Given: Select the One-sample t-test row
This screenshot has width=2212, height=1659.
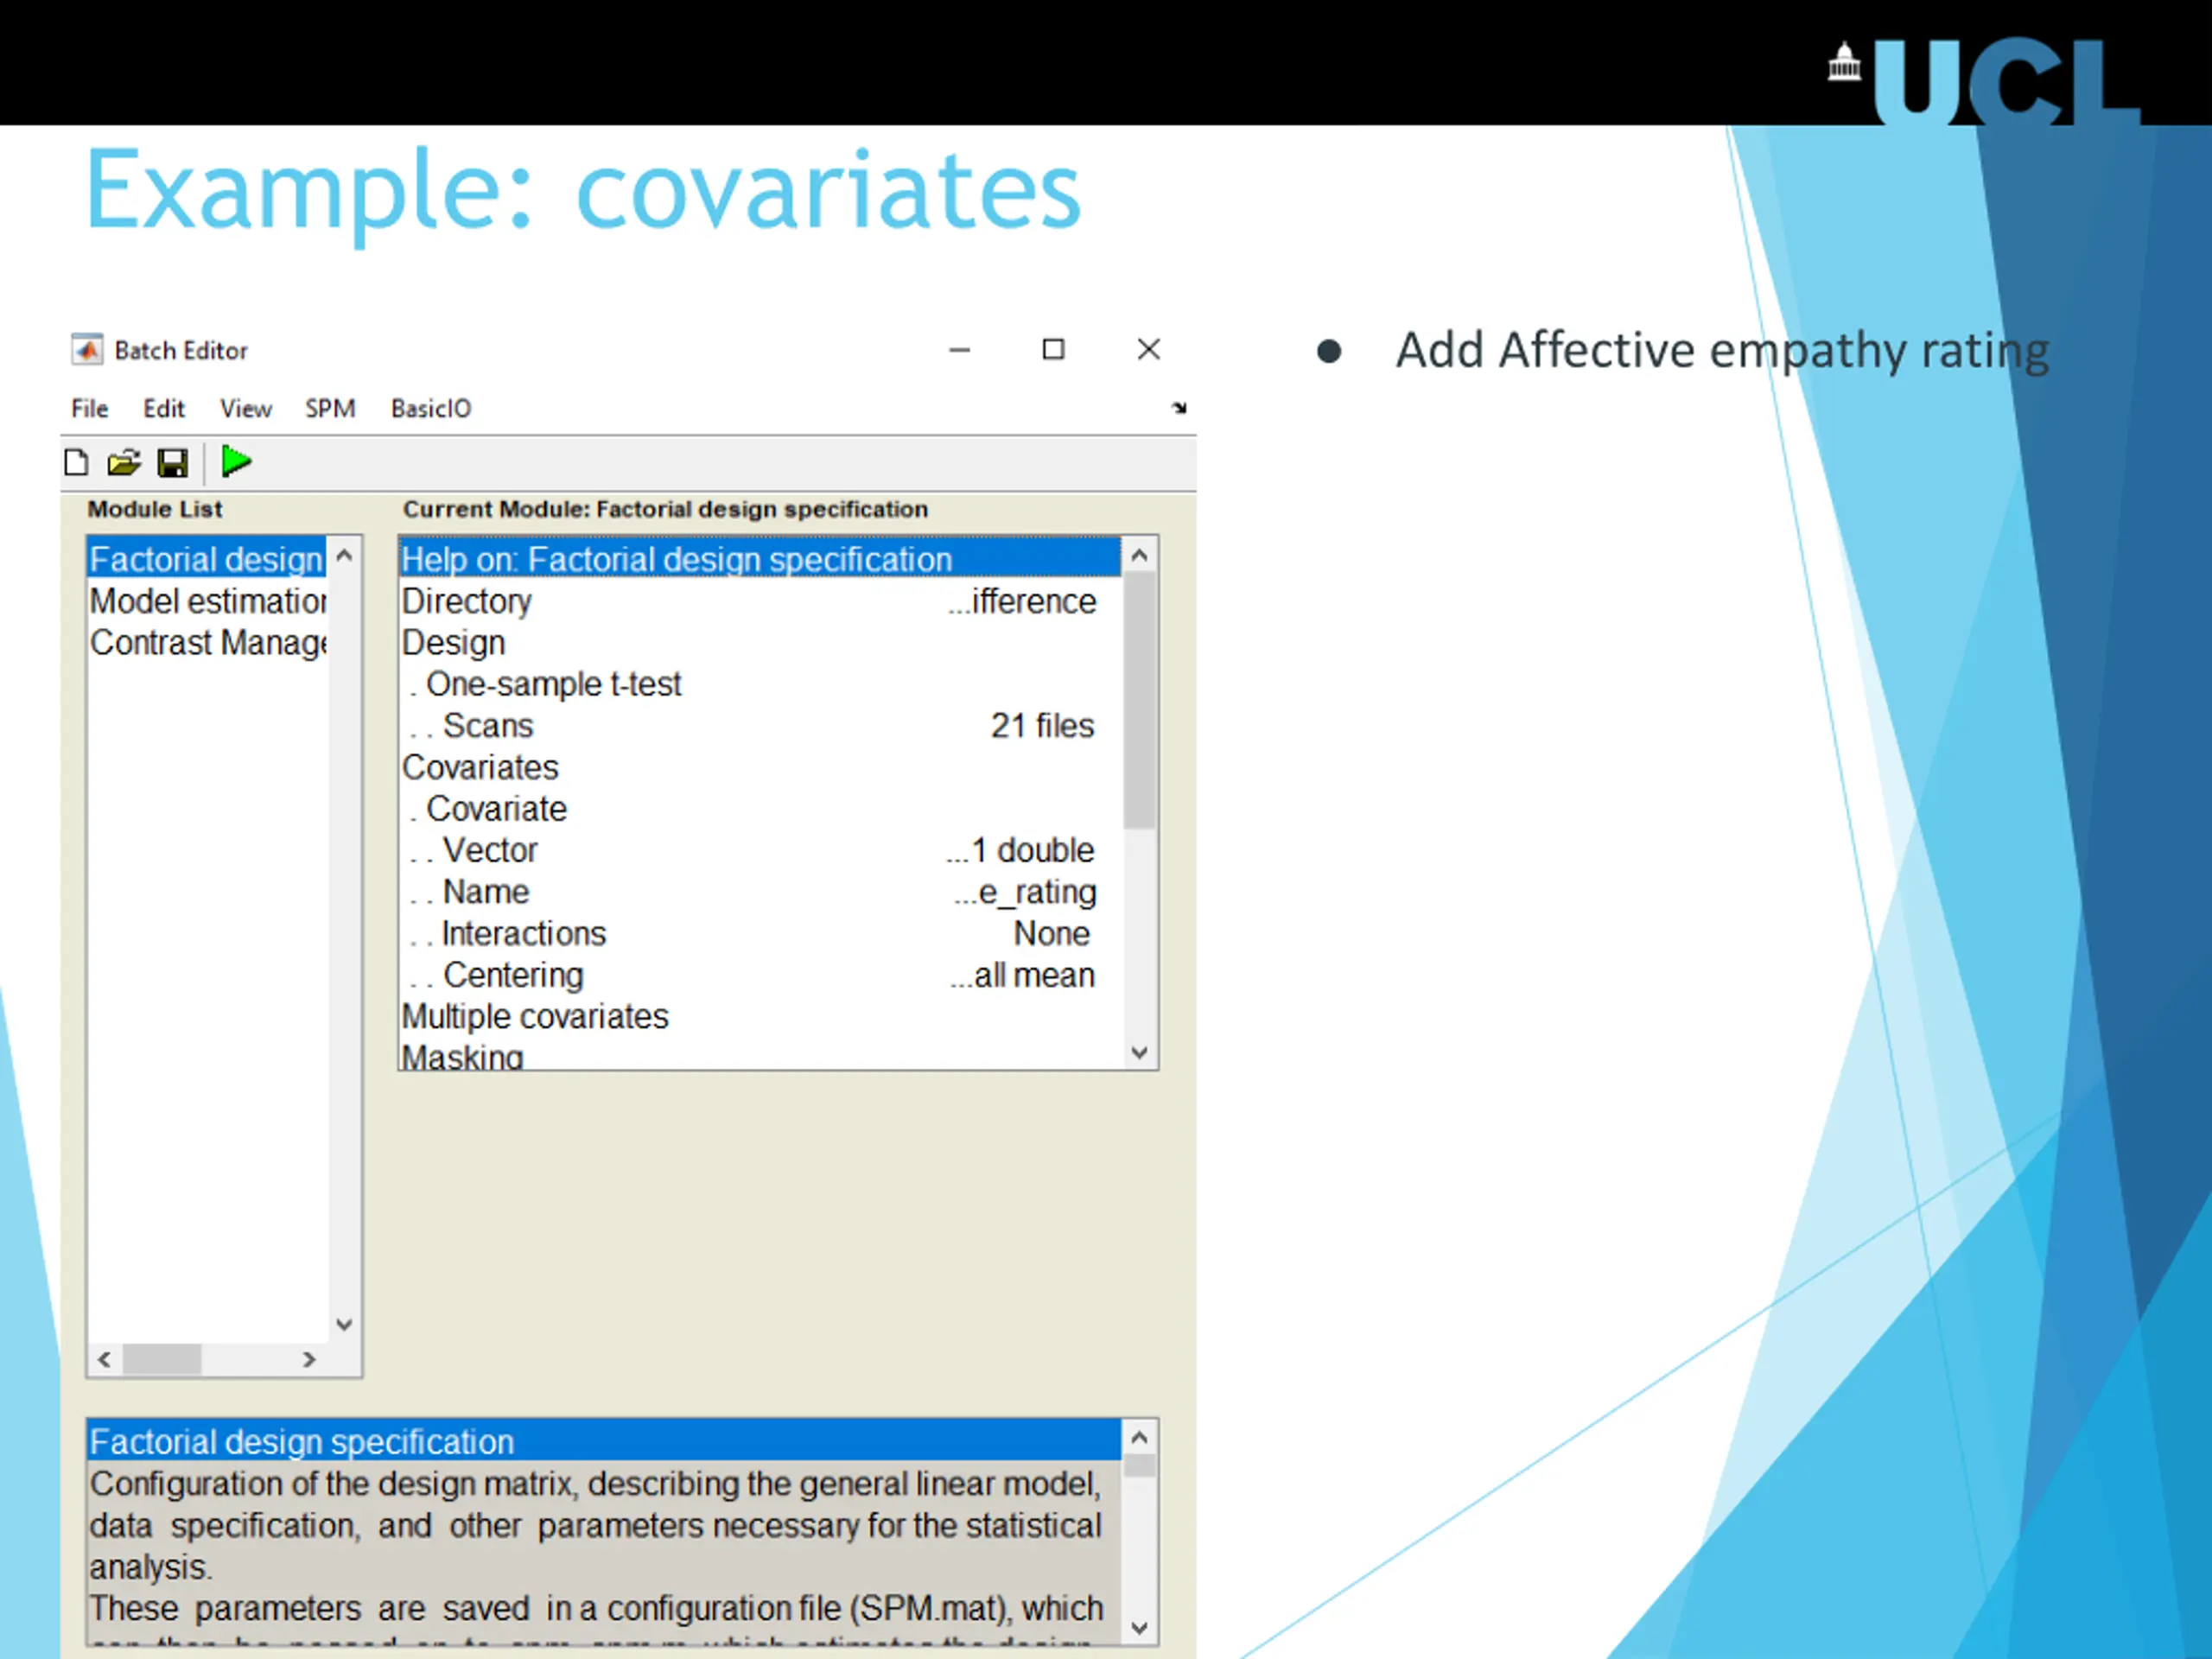Looking at the screenshot, I should coord(760,684).
